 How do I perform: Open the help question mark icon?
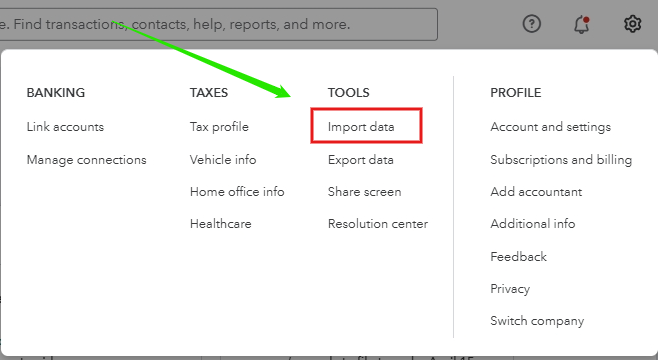pyautogui.click(x=531, y=24)
